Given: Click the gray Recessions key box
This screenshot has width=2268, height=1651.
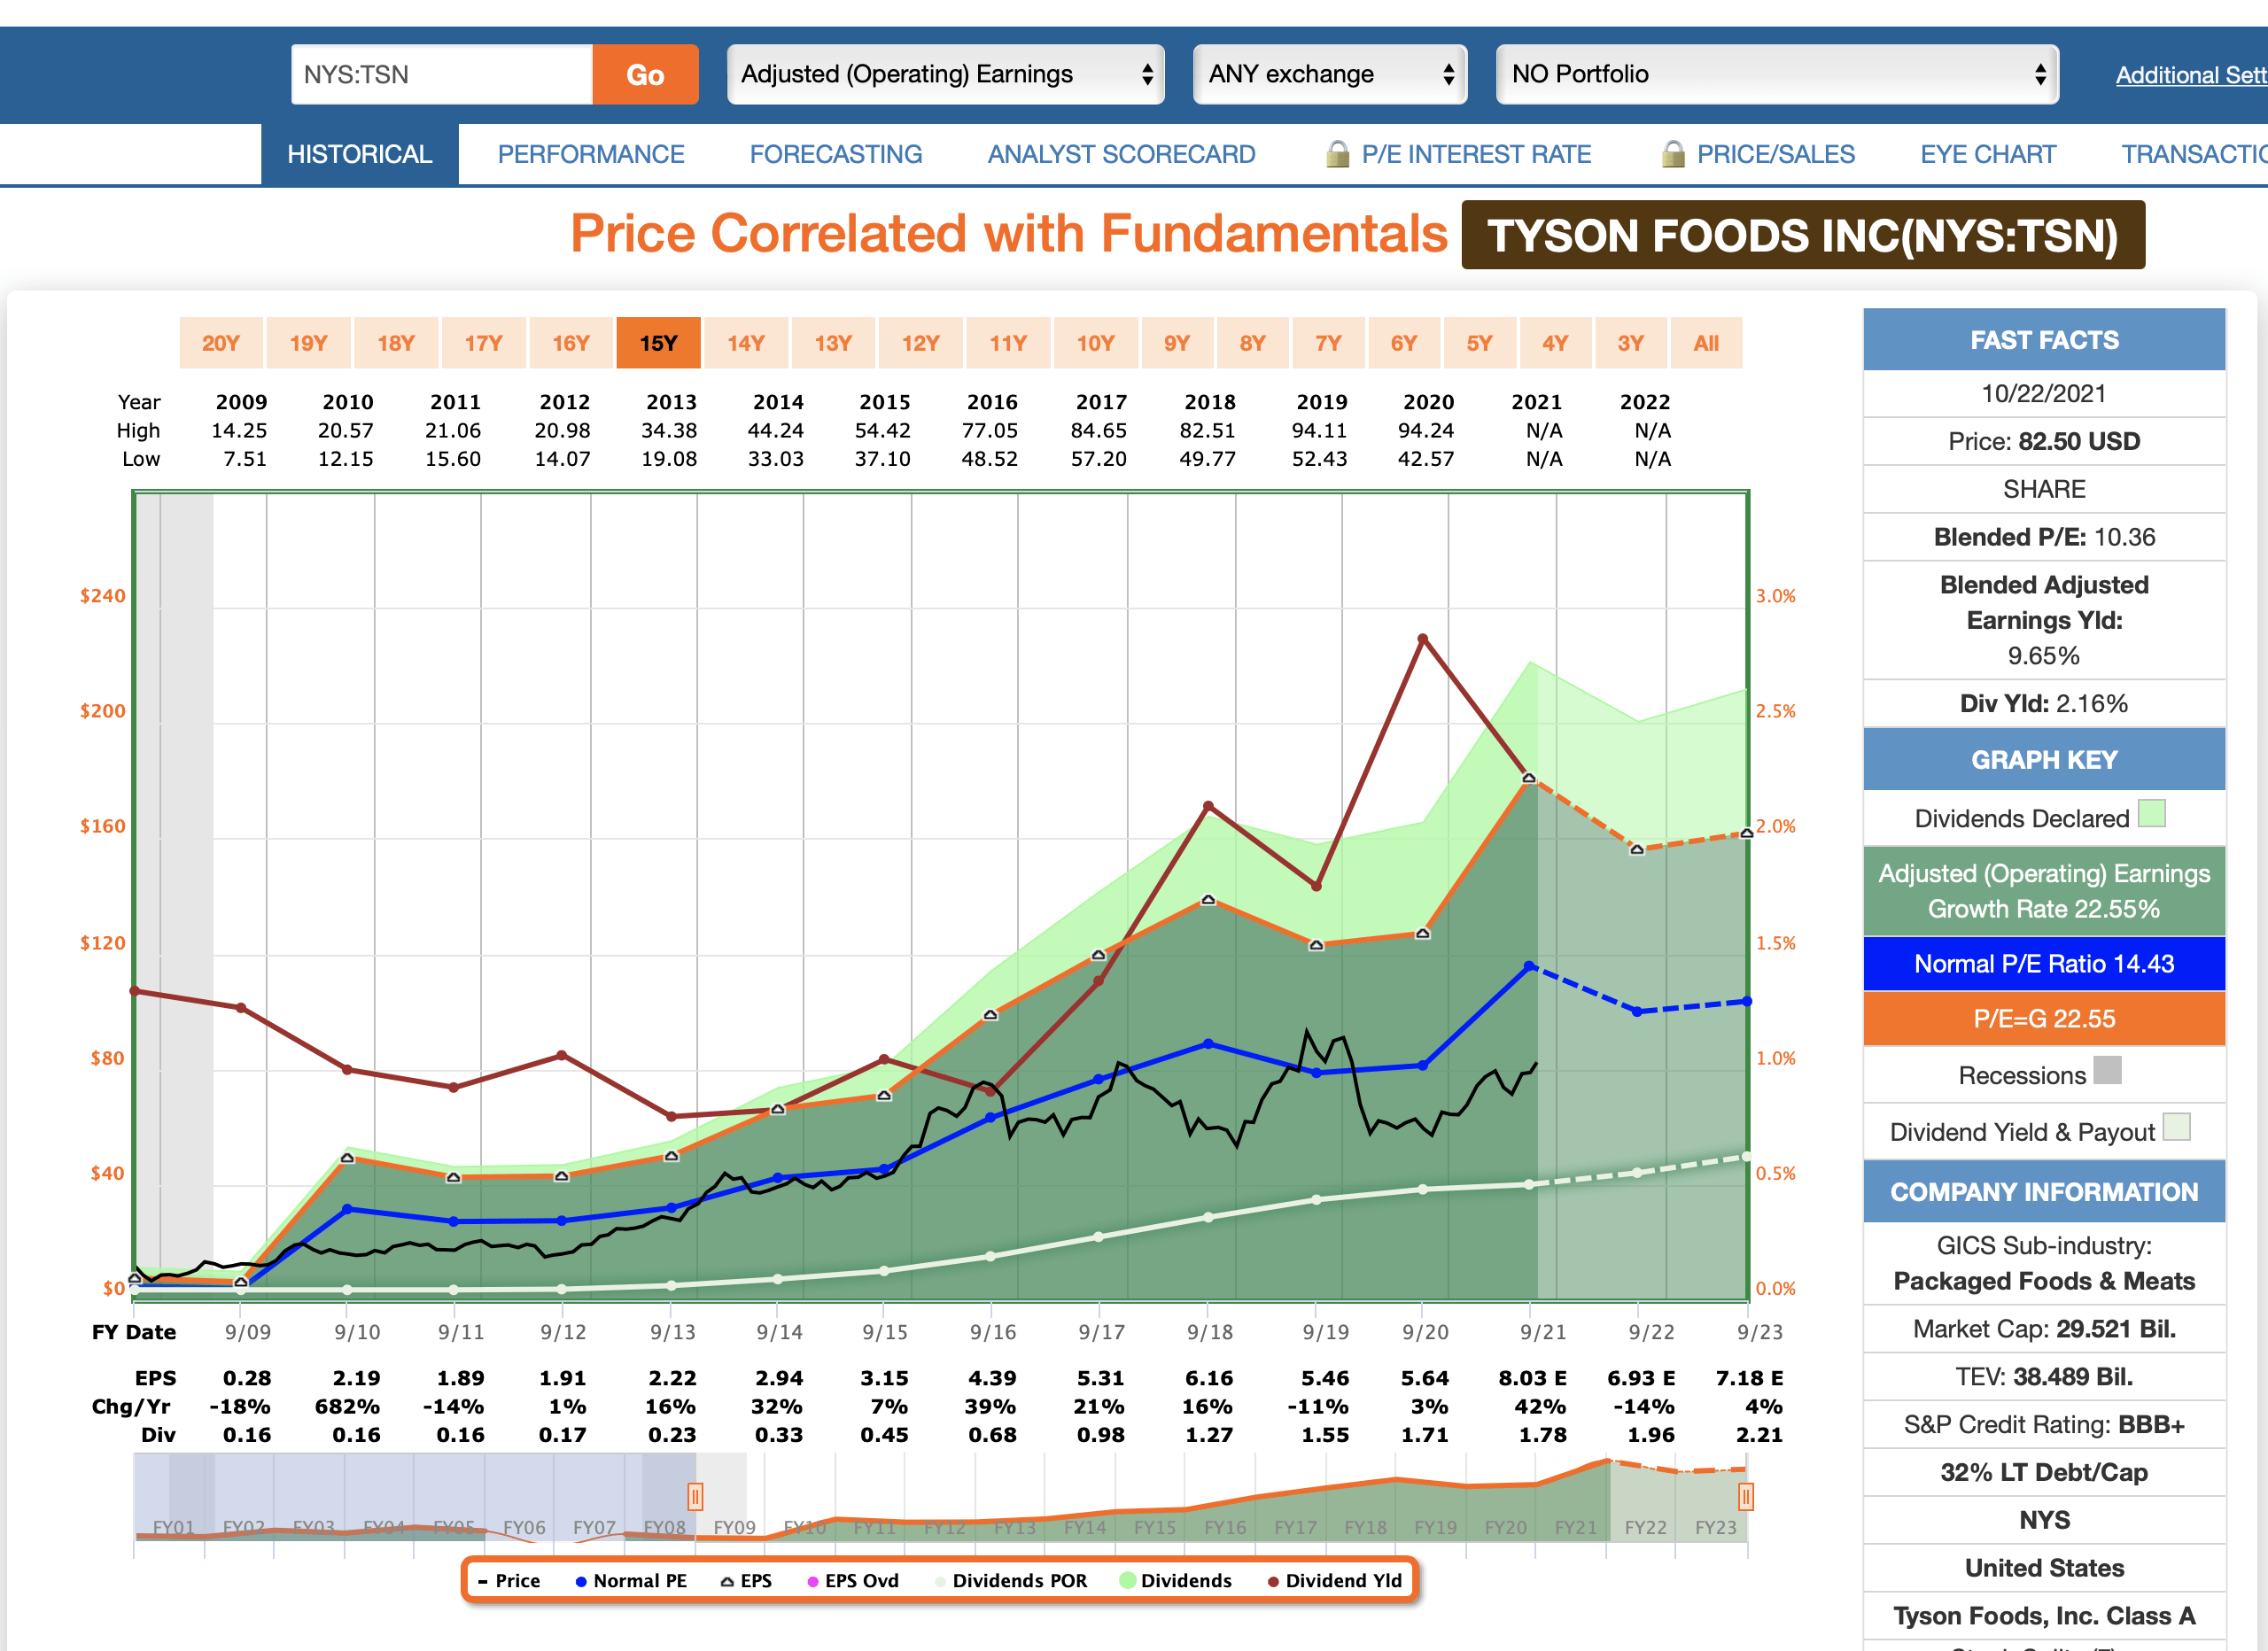Looking at the screenshot, I should pos(2107,1071).
